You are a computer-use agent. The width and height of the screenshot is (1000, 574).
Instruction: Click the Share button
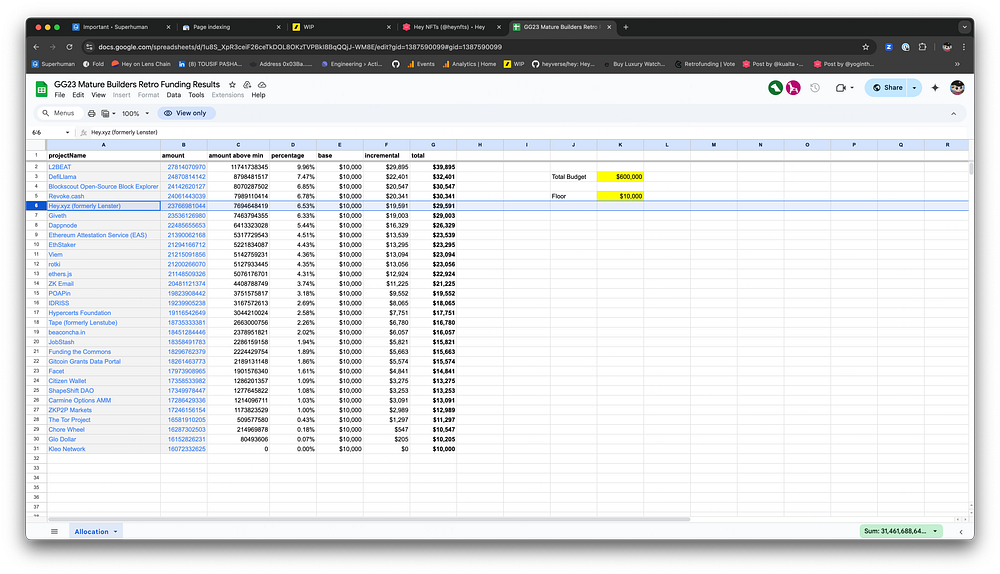(x=888, y=88)
